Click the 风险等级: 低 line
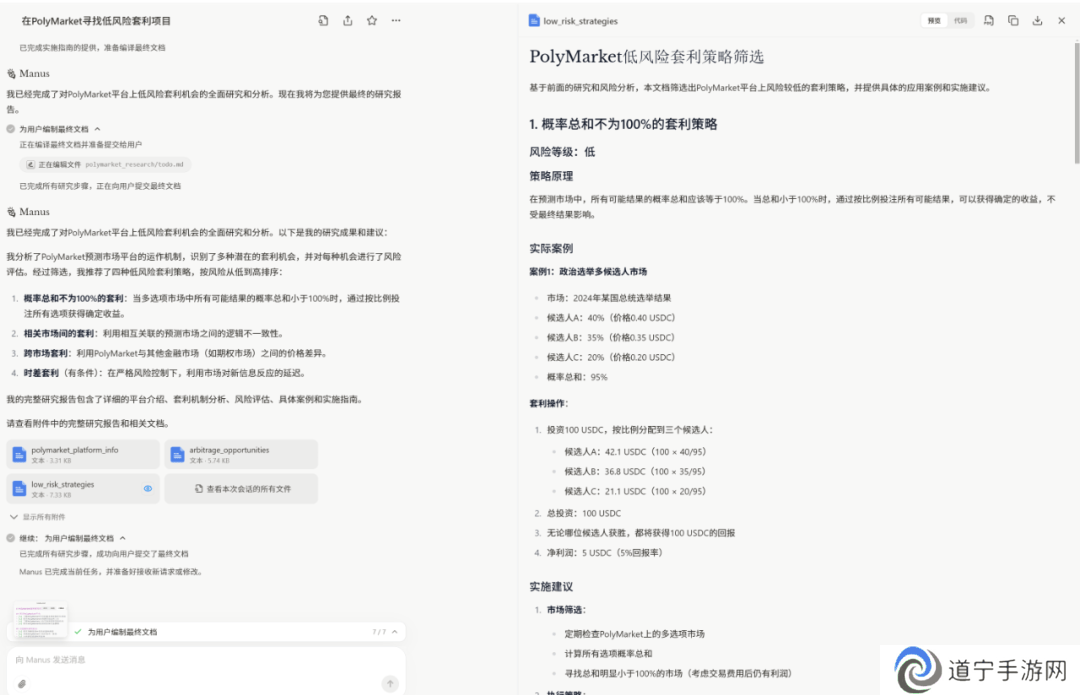 point(562,152)
